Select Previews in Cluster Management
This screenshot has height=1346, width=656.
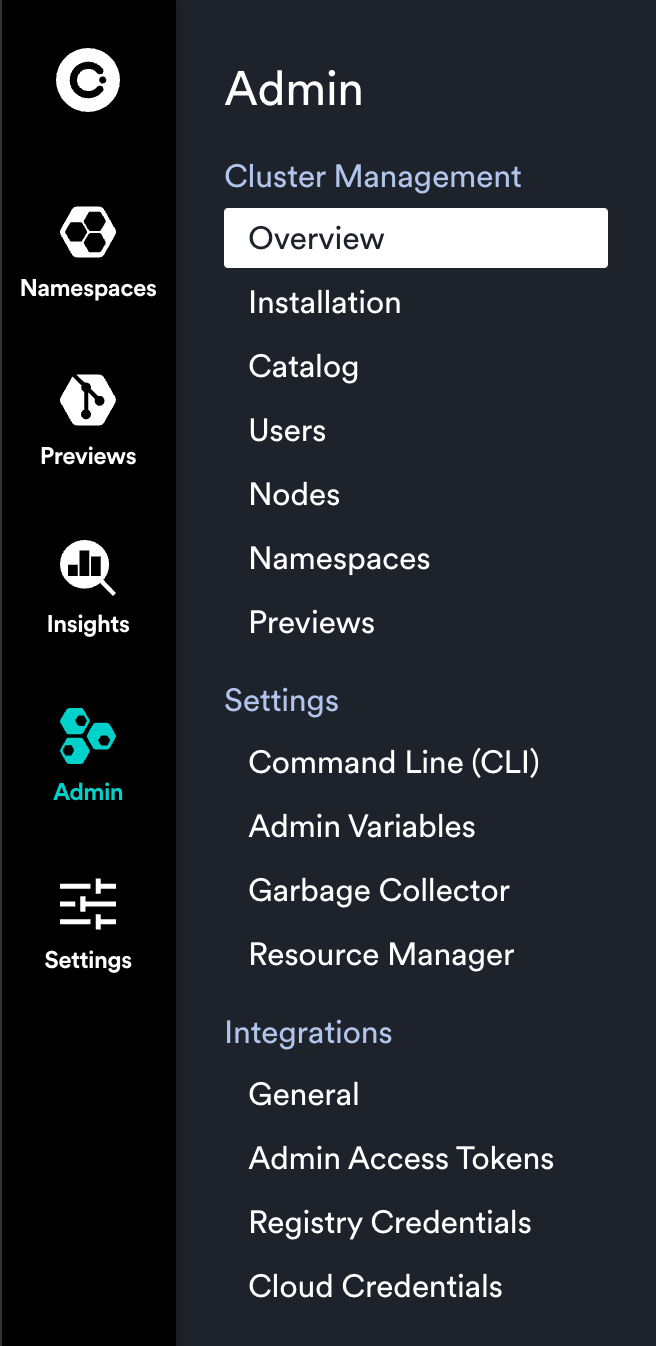point(311,622)
